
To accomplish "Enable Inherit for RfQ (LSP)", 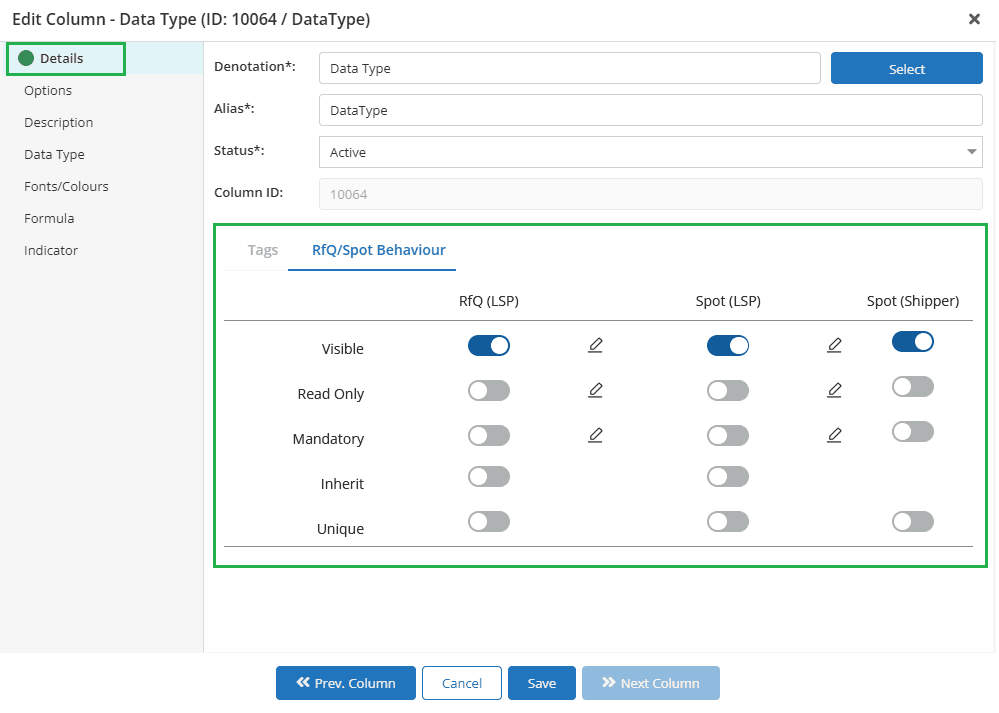I will pos(489,477).
